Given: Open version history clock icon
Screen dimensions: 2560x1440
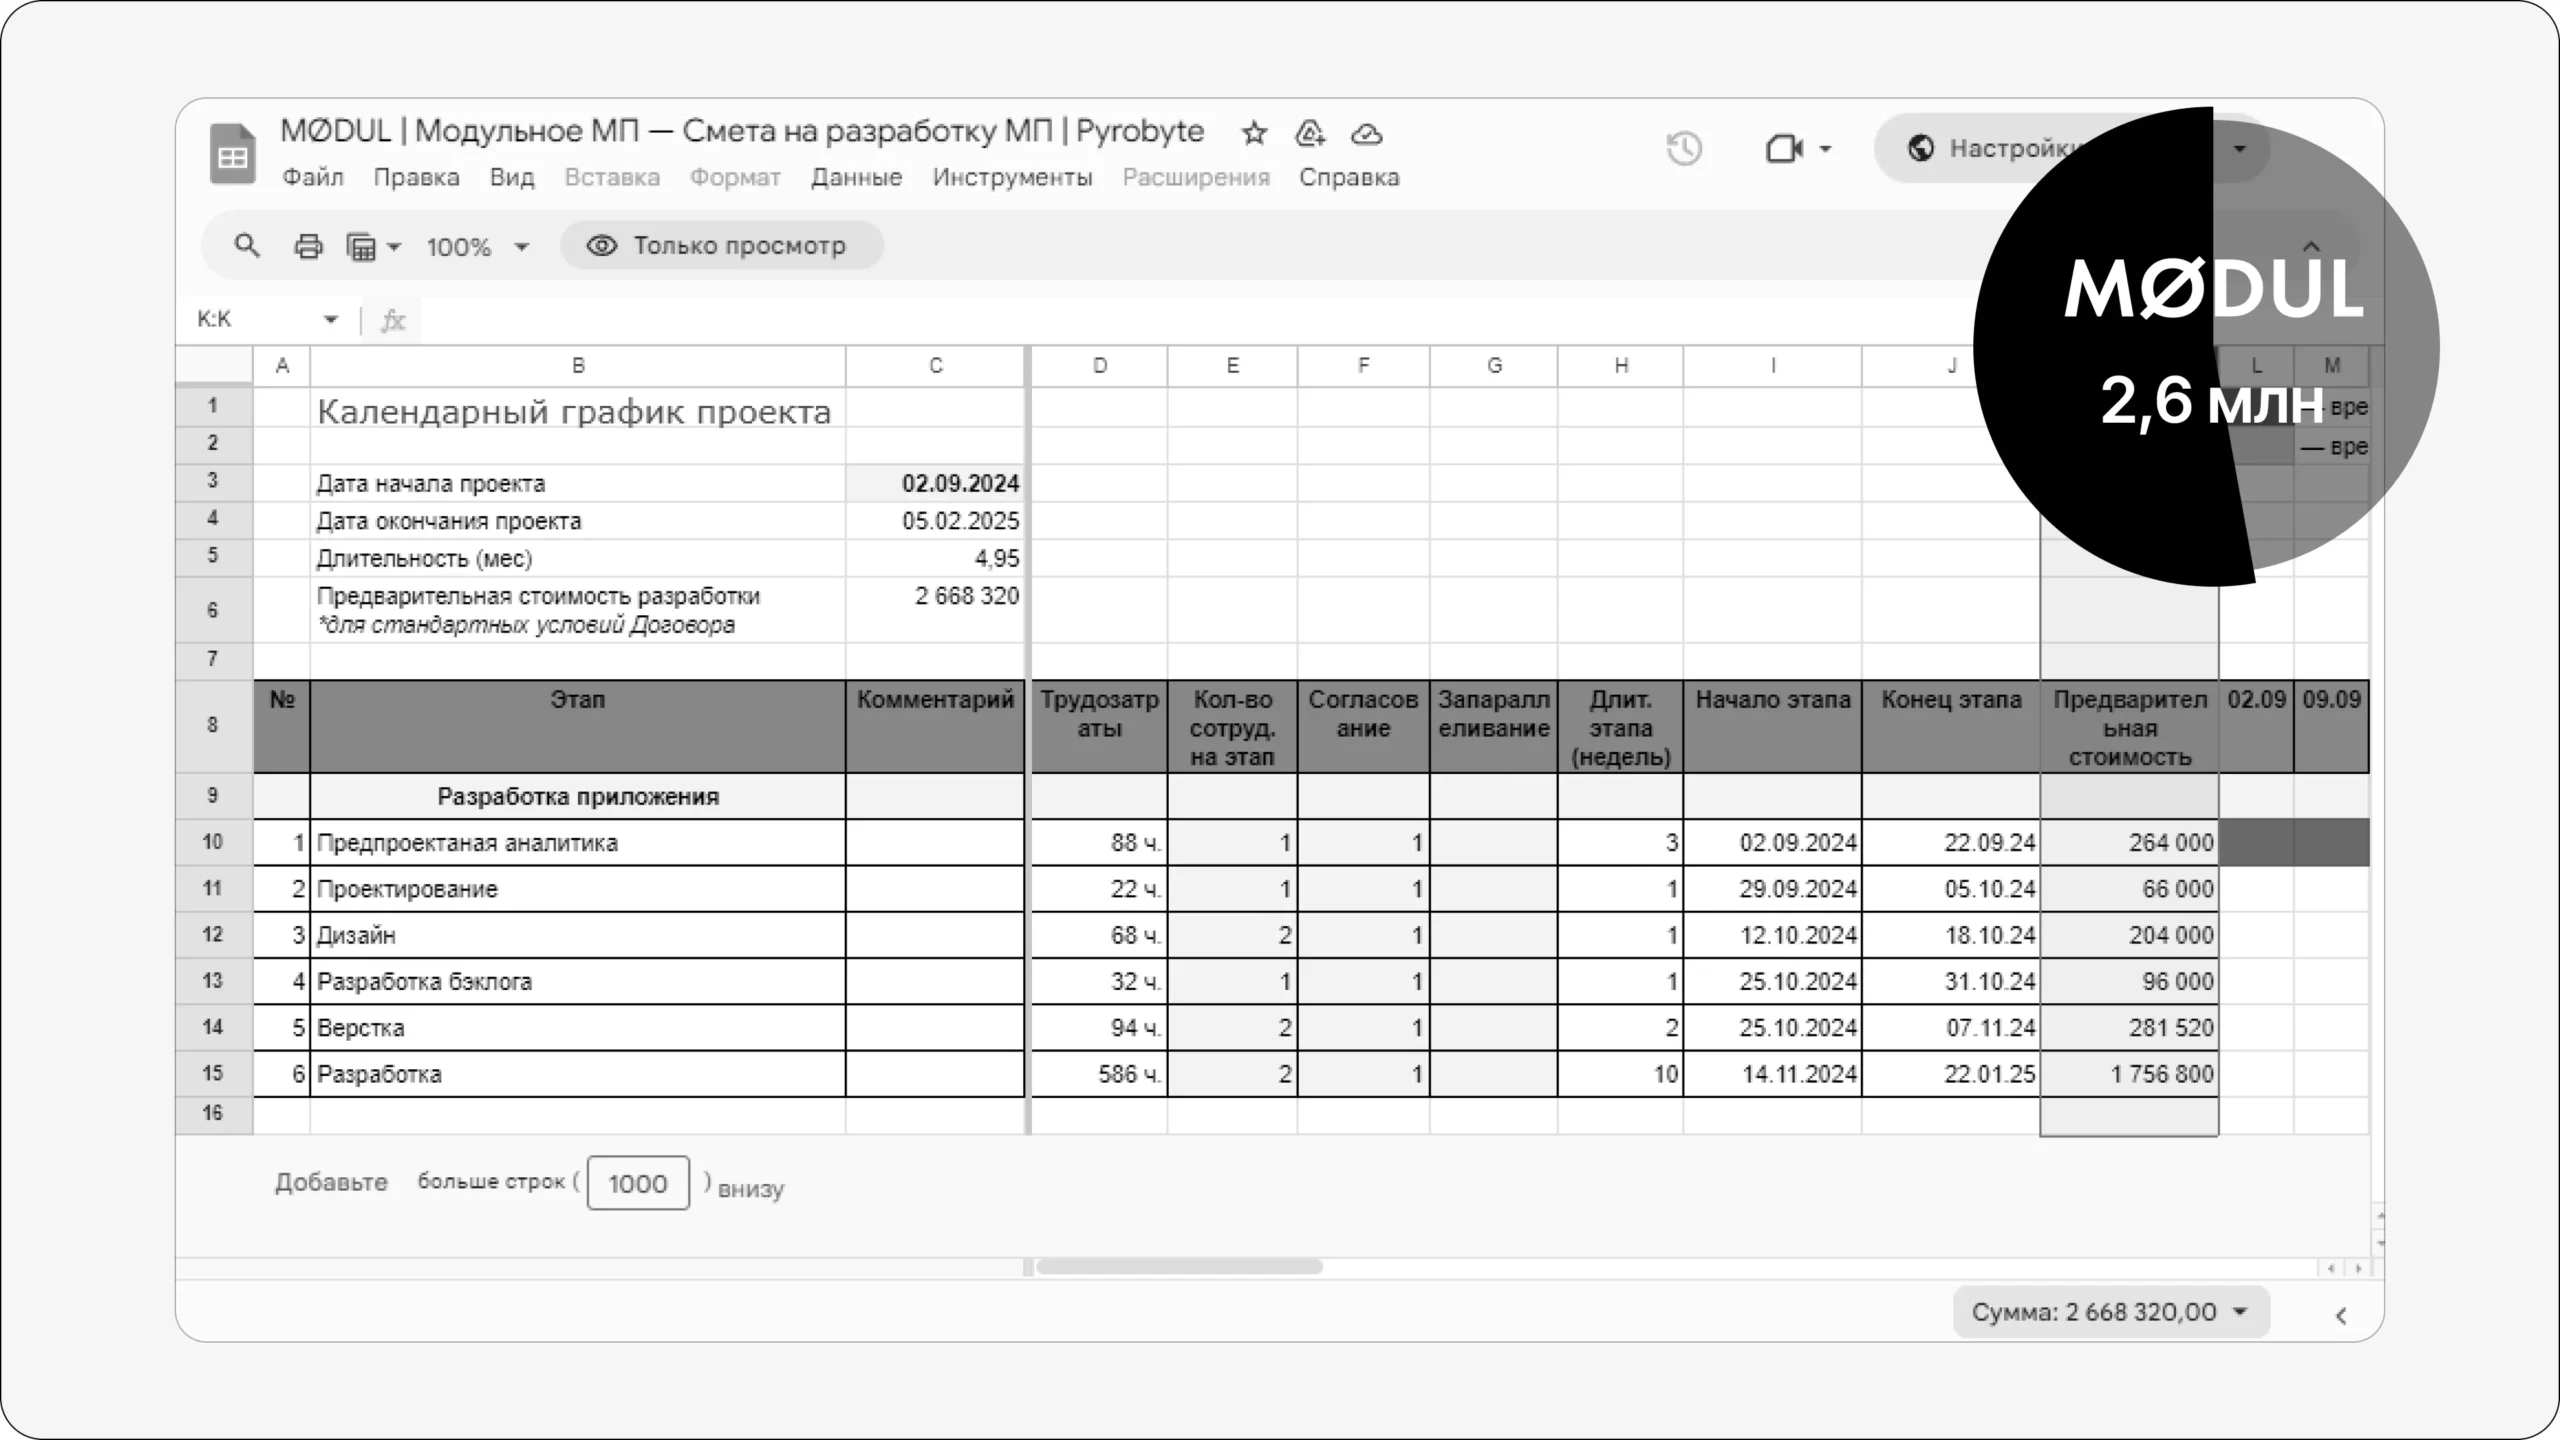Looking at the screenshot, I should tap(1685, 149).
